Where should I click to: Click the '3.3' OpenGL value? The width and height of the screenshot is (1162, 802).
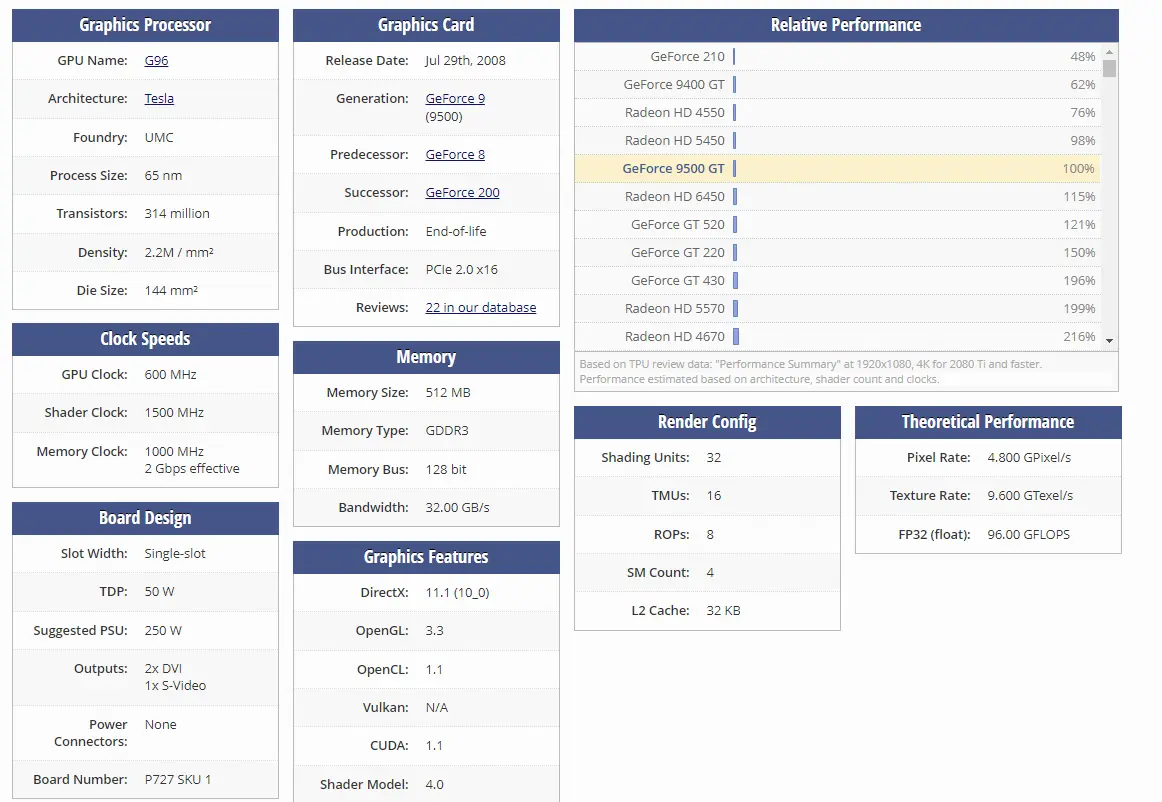[434, 631]
